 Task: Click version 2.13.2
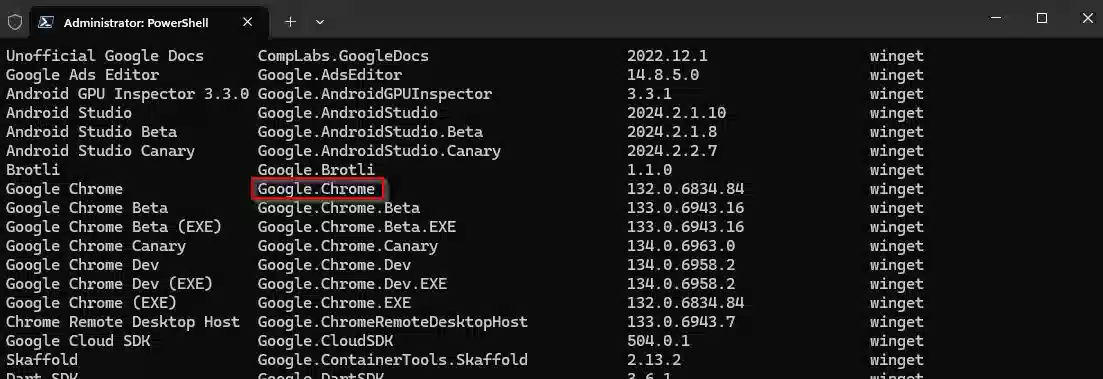654,359
